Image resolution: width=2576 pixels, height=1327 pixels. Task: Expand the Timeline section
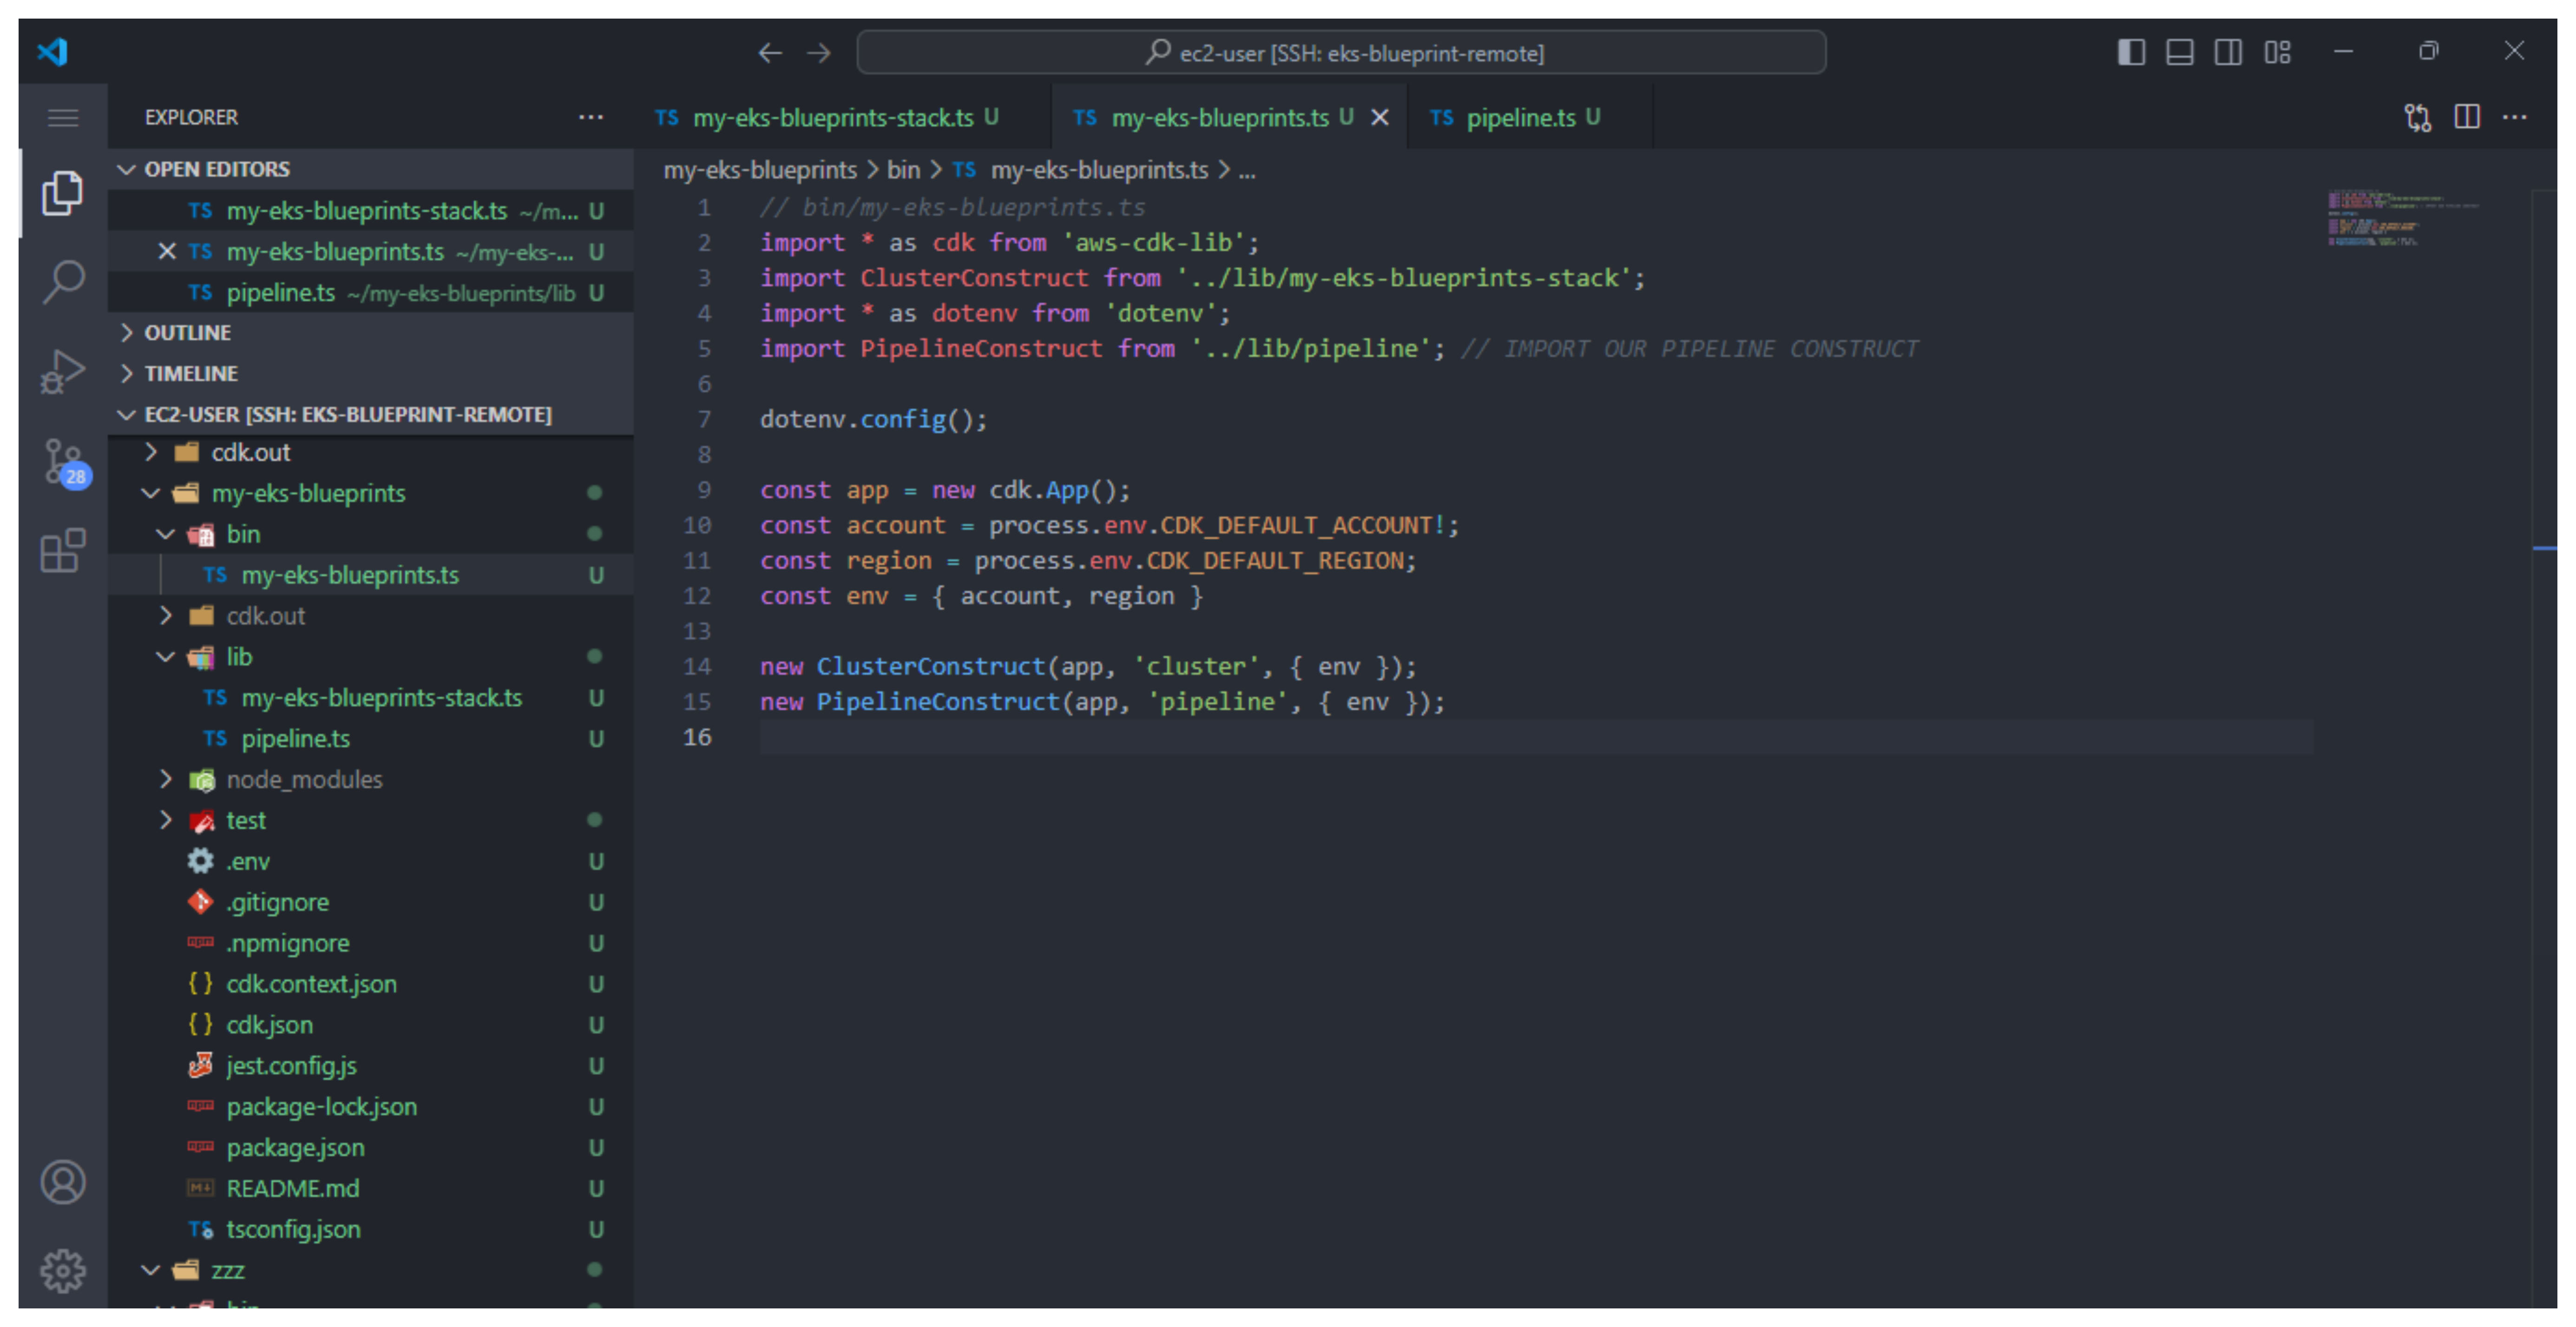(371, 374)
